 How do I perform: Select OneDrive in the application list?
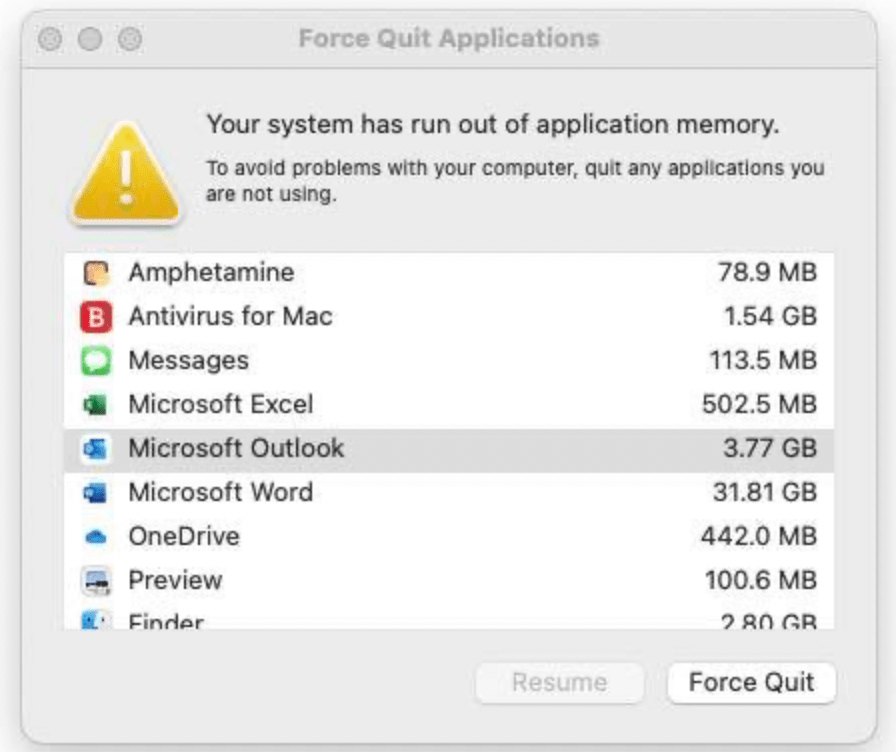click(184, 537)
